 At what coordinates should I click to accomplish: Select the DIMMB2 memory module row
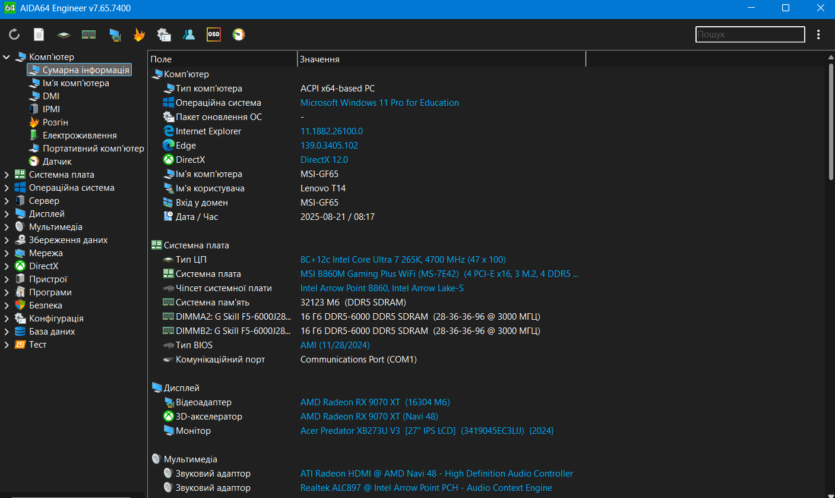(x=367, y=331)
